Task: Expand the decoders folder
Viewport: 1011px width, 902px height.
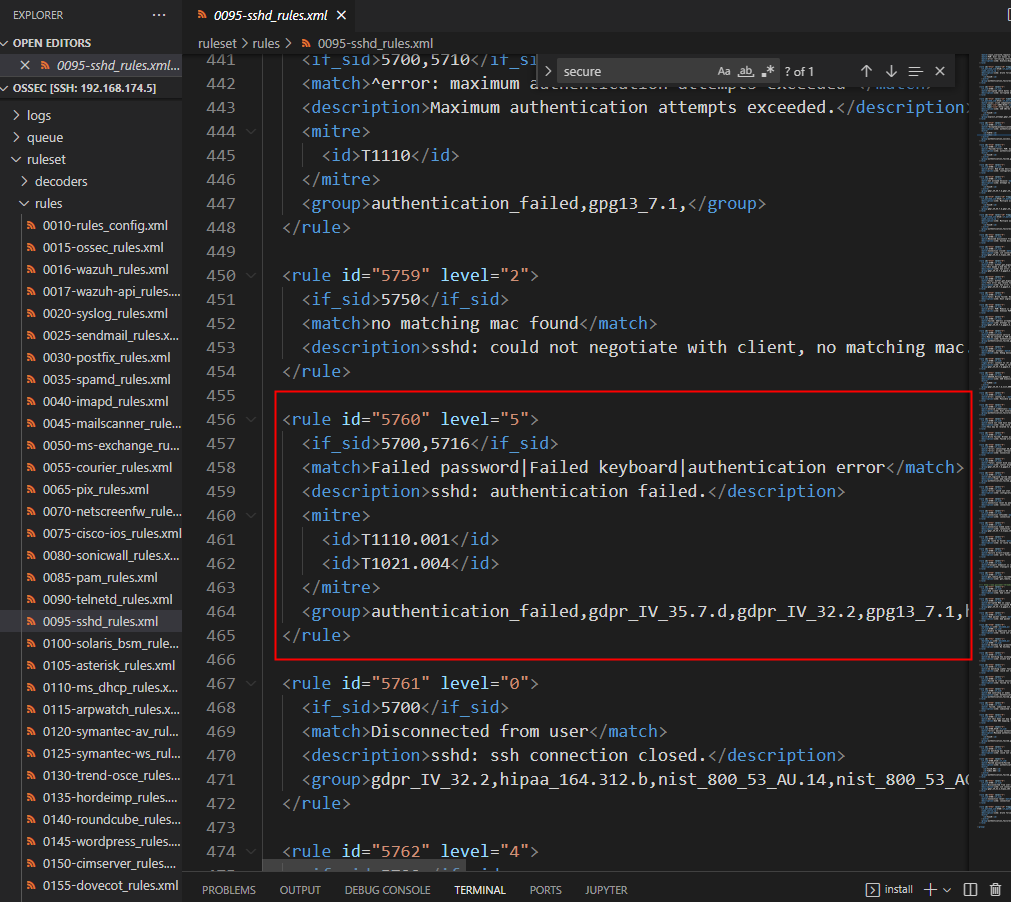Action: 91,181
